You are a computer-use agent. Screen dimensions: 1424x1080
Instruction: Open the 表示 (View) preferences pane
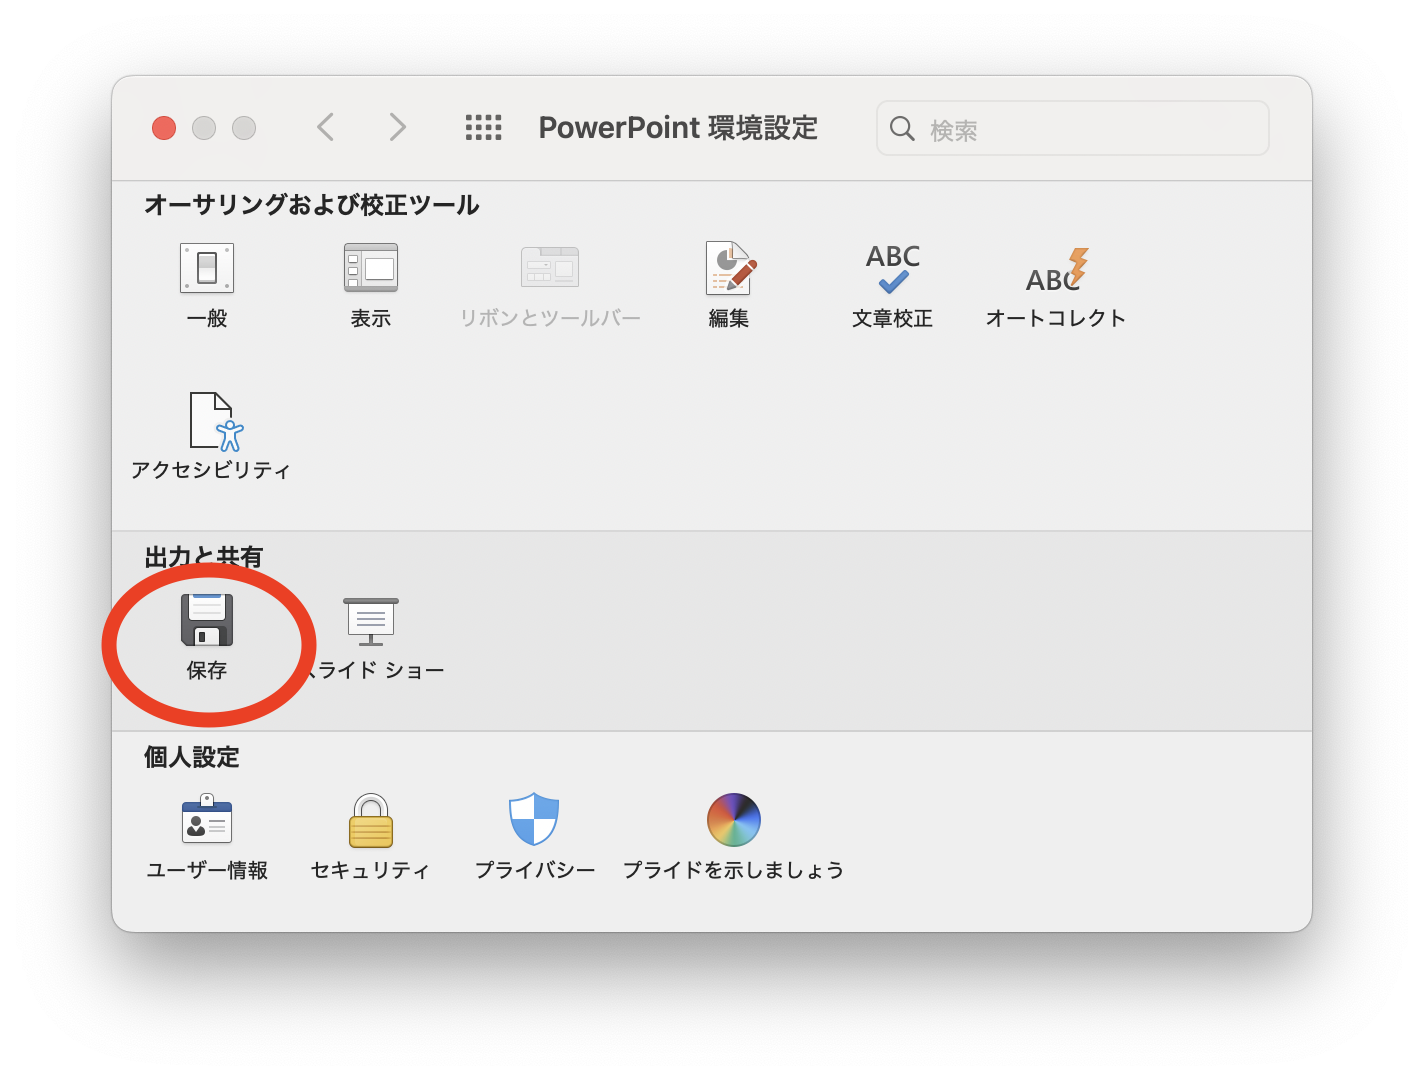point(370,268)
